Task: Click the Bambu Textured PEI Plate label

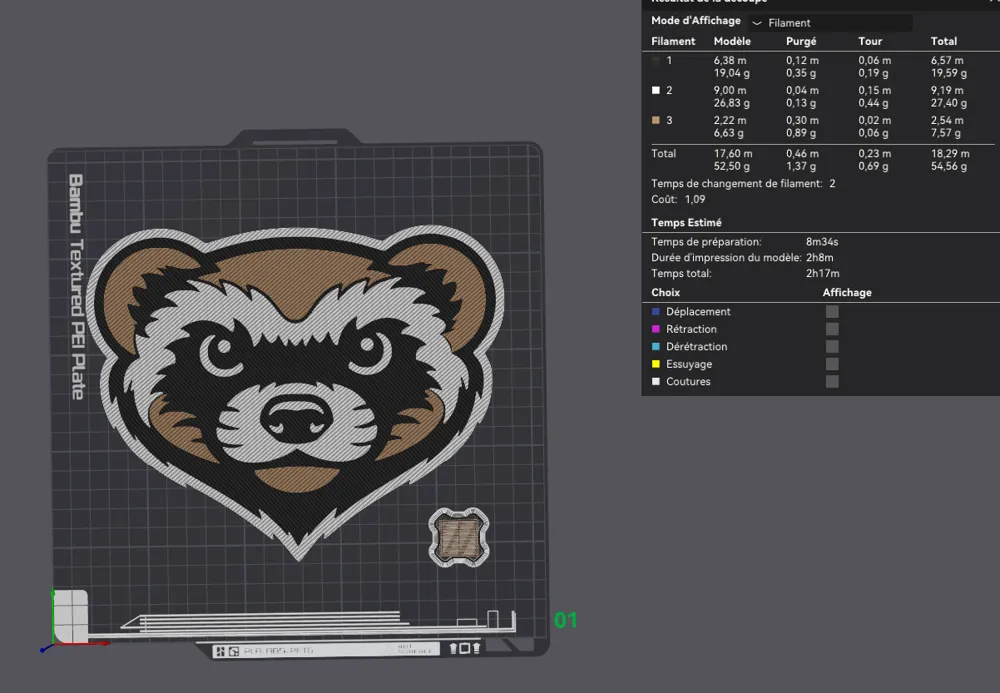Action: 77,287
